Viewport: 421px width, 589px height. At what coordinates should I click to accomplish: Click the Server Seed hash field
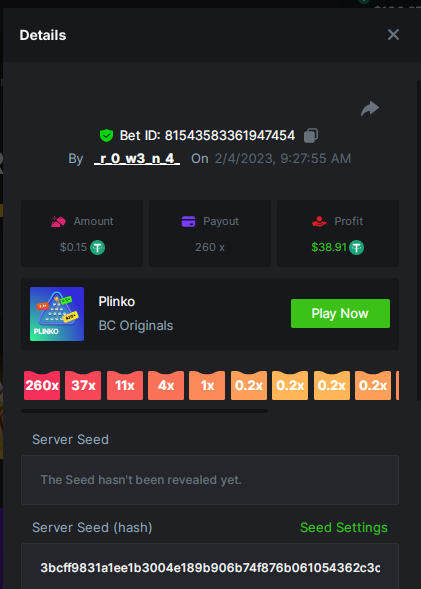tap(210, 566)
